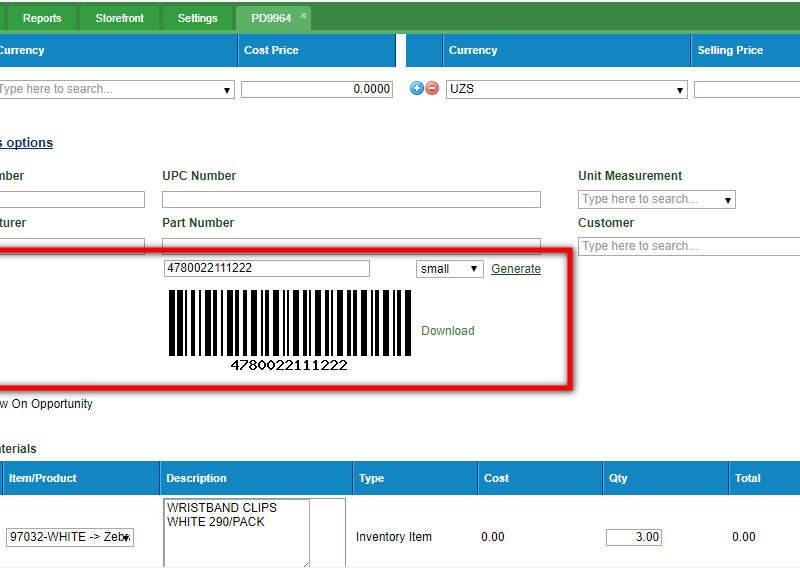Click the Cost column header in materials table
800x568 pixels.
[x=540, y=478]
